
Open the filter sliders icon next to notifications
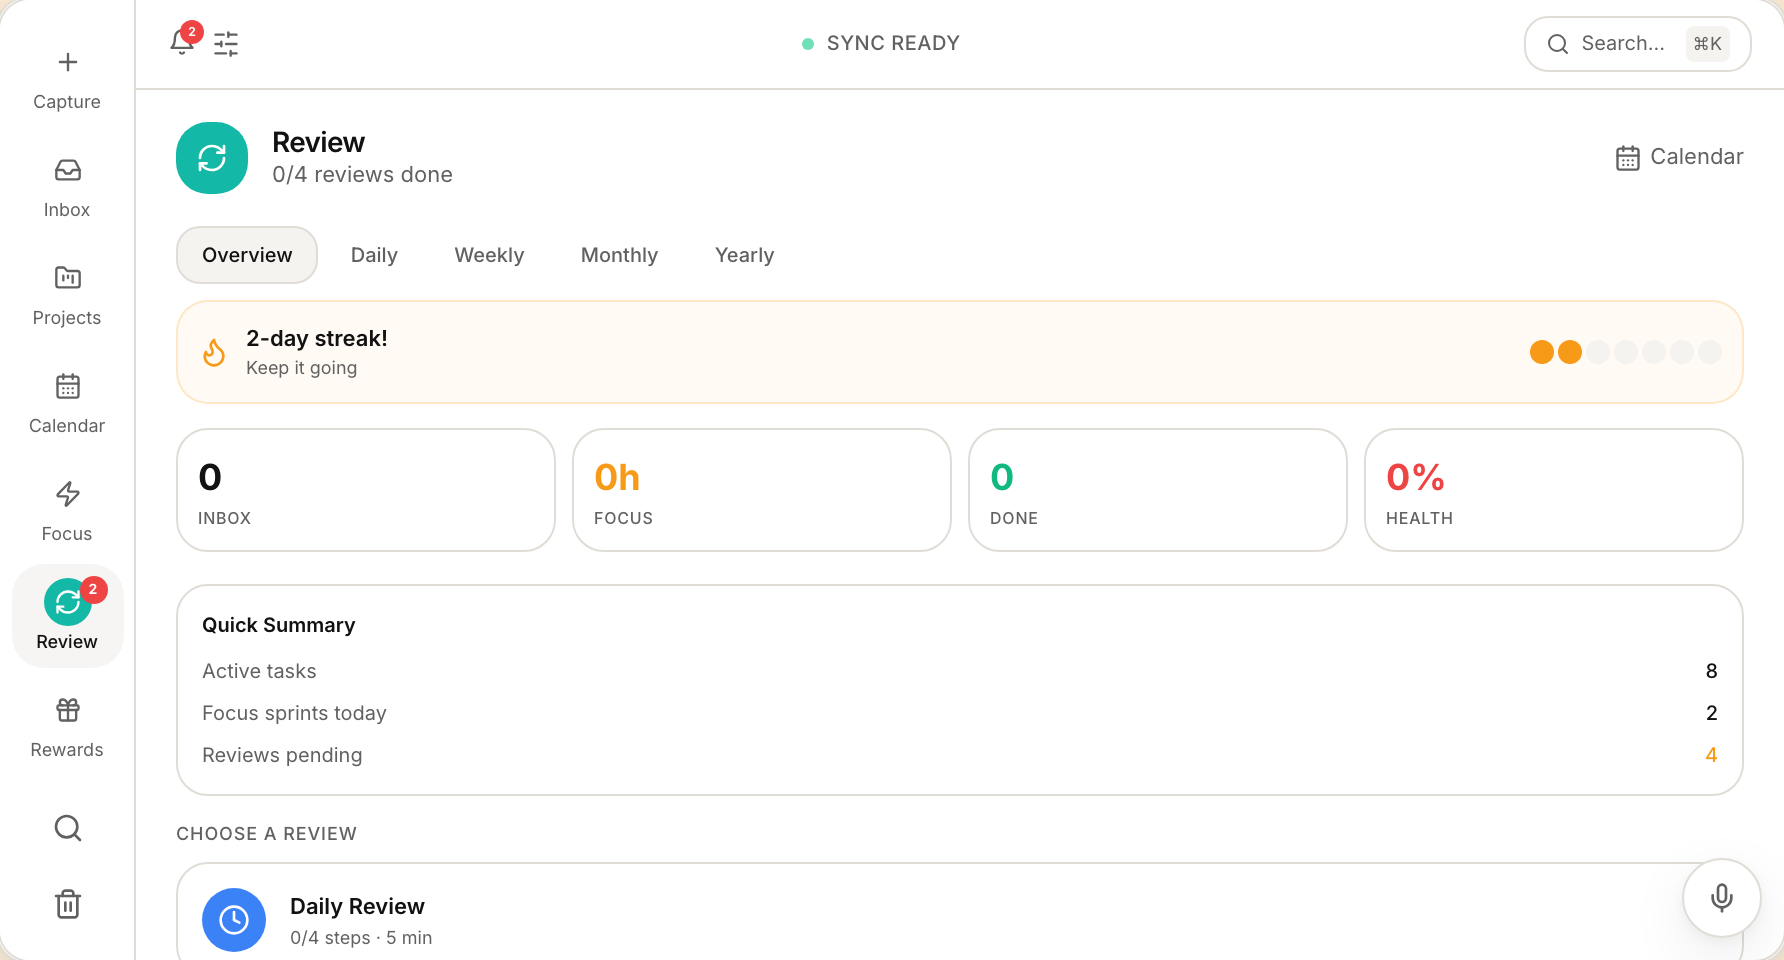226,43
